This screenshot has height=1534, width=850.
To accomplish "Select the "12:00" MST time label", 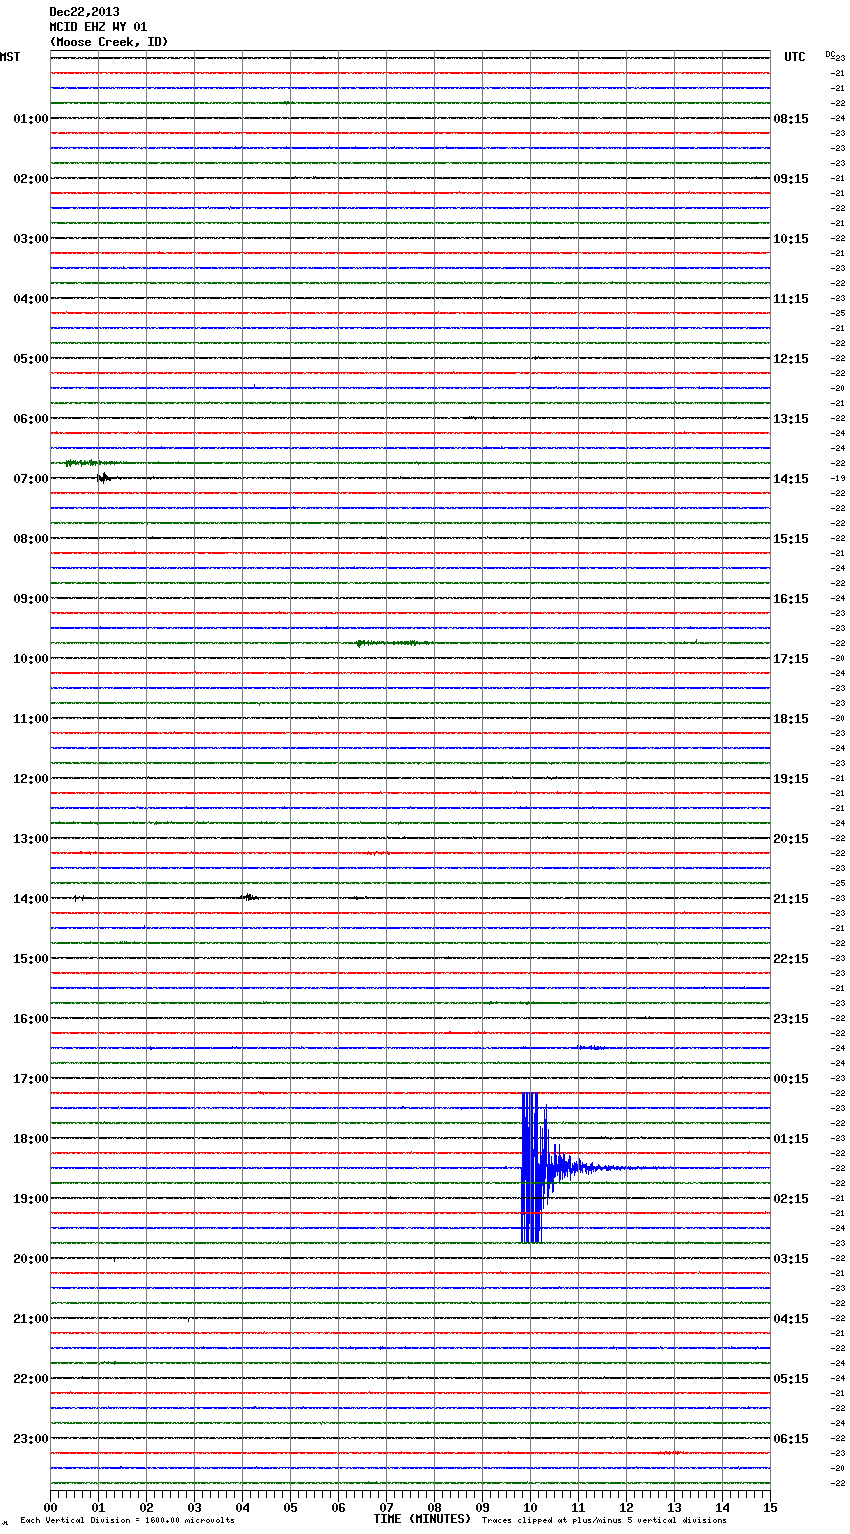I will [30, 779].
